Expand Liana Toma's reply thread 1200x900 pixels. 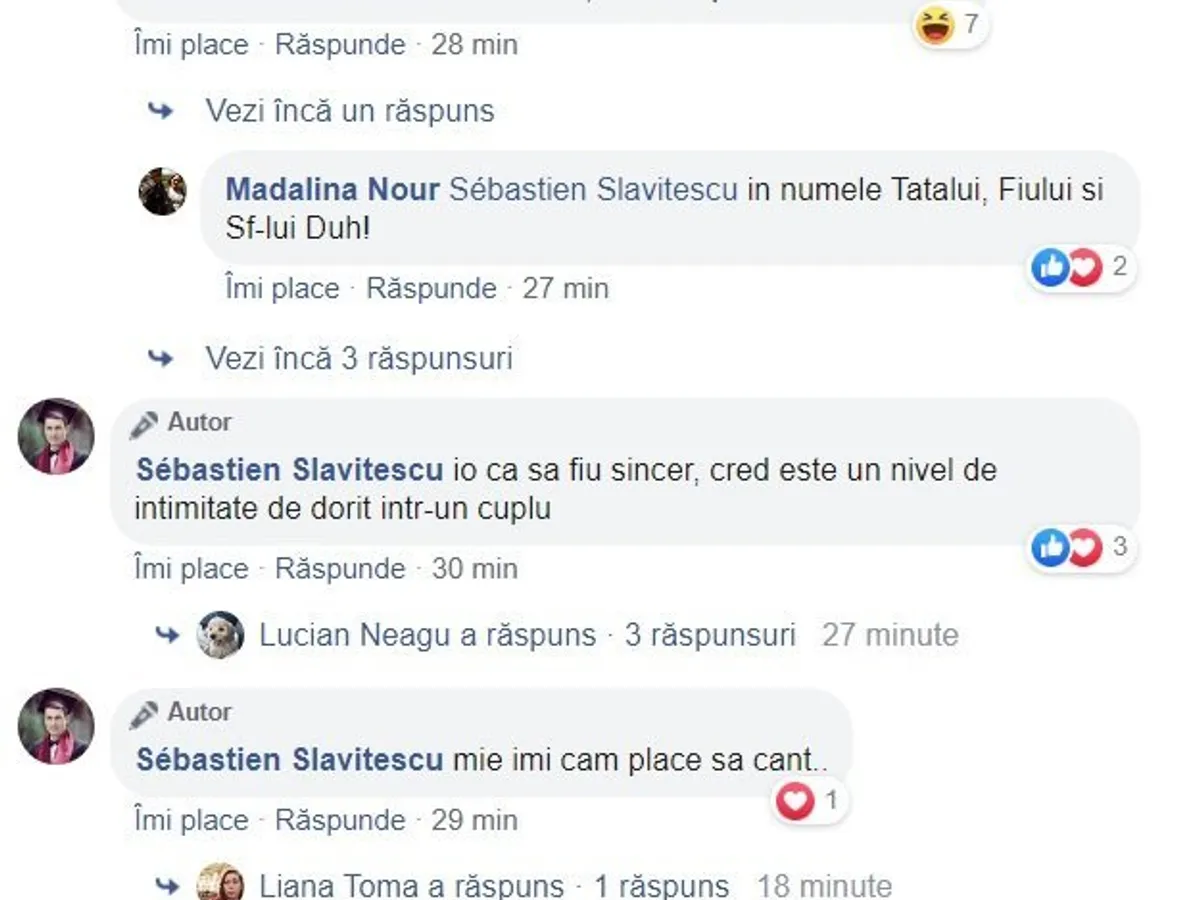(x=493, y=885)
